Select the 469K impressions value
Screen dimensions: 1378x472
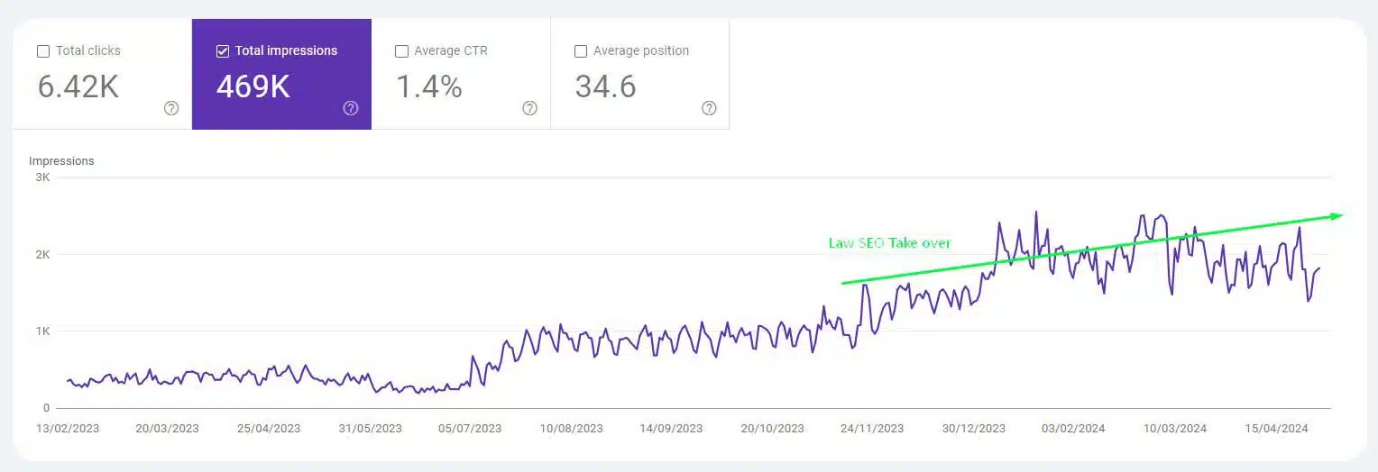point(253,87)
